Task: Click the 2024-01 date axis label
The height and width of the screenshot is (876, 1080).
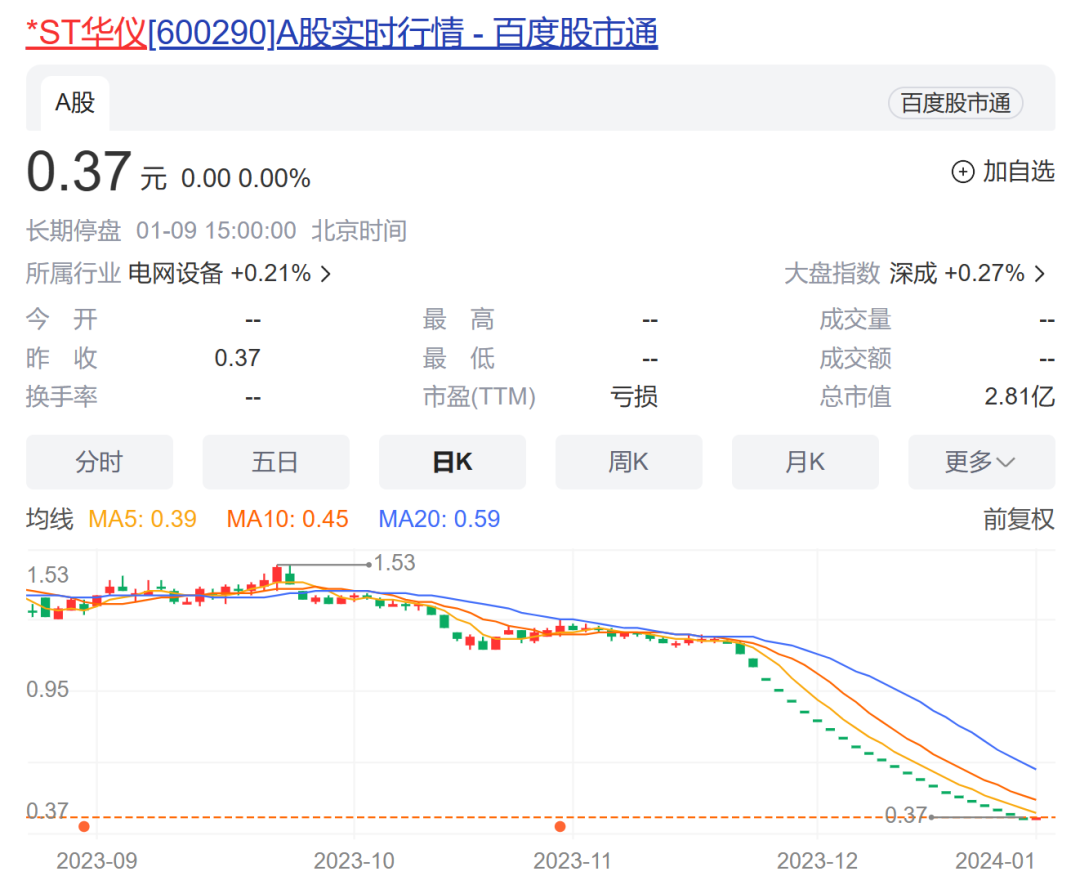Action: tap(995, 860)
